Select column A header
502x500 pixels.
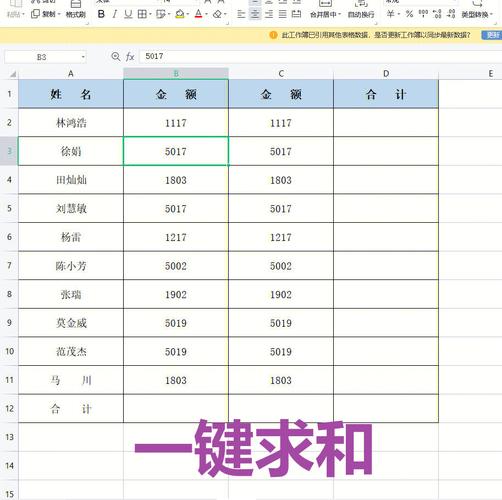tap(71, 74)
